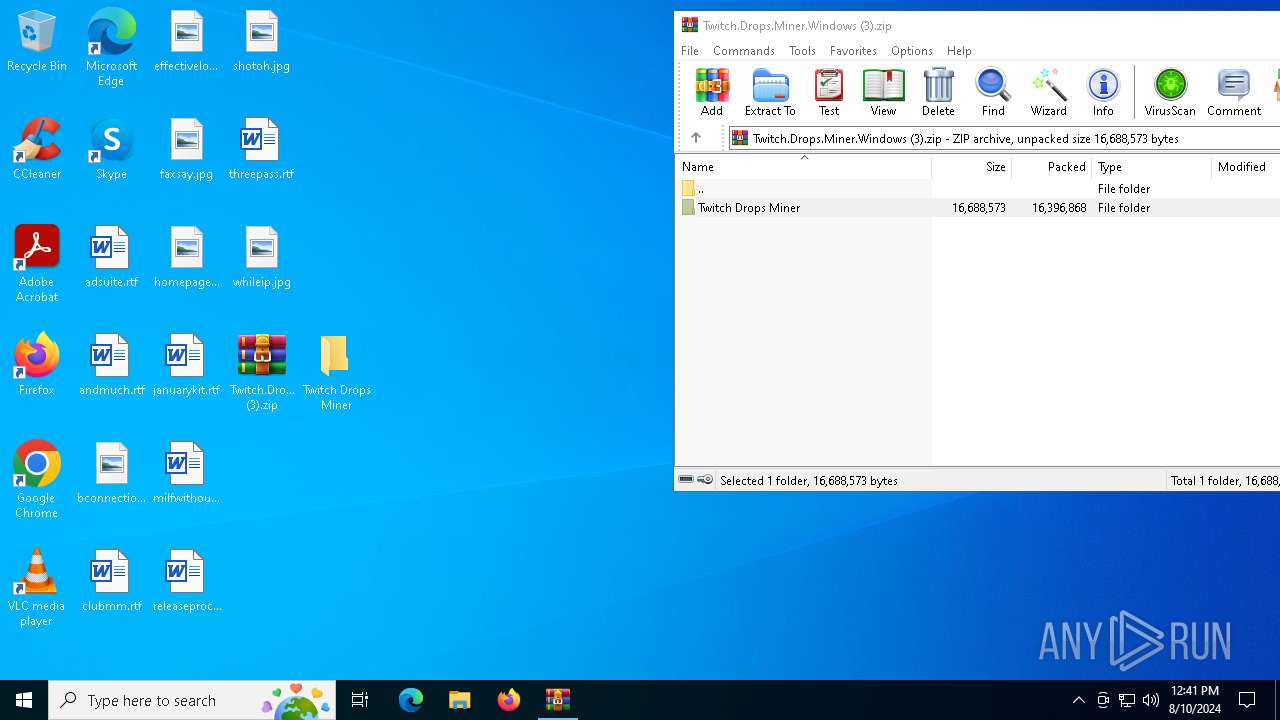Click the archive path address field
This screenshot has height=720, width=1280.
[x=1004, y=138]
